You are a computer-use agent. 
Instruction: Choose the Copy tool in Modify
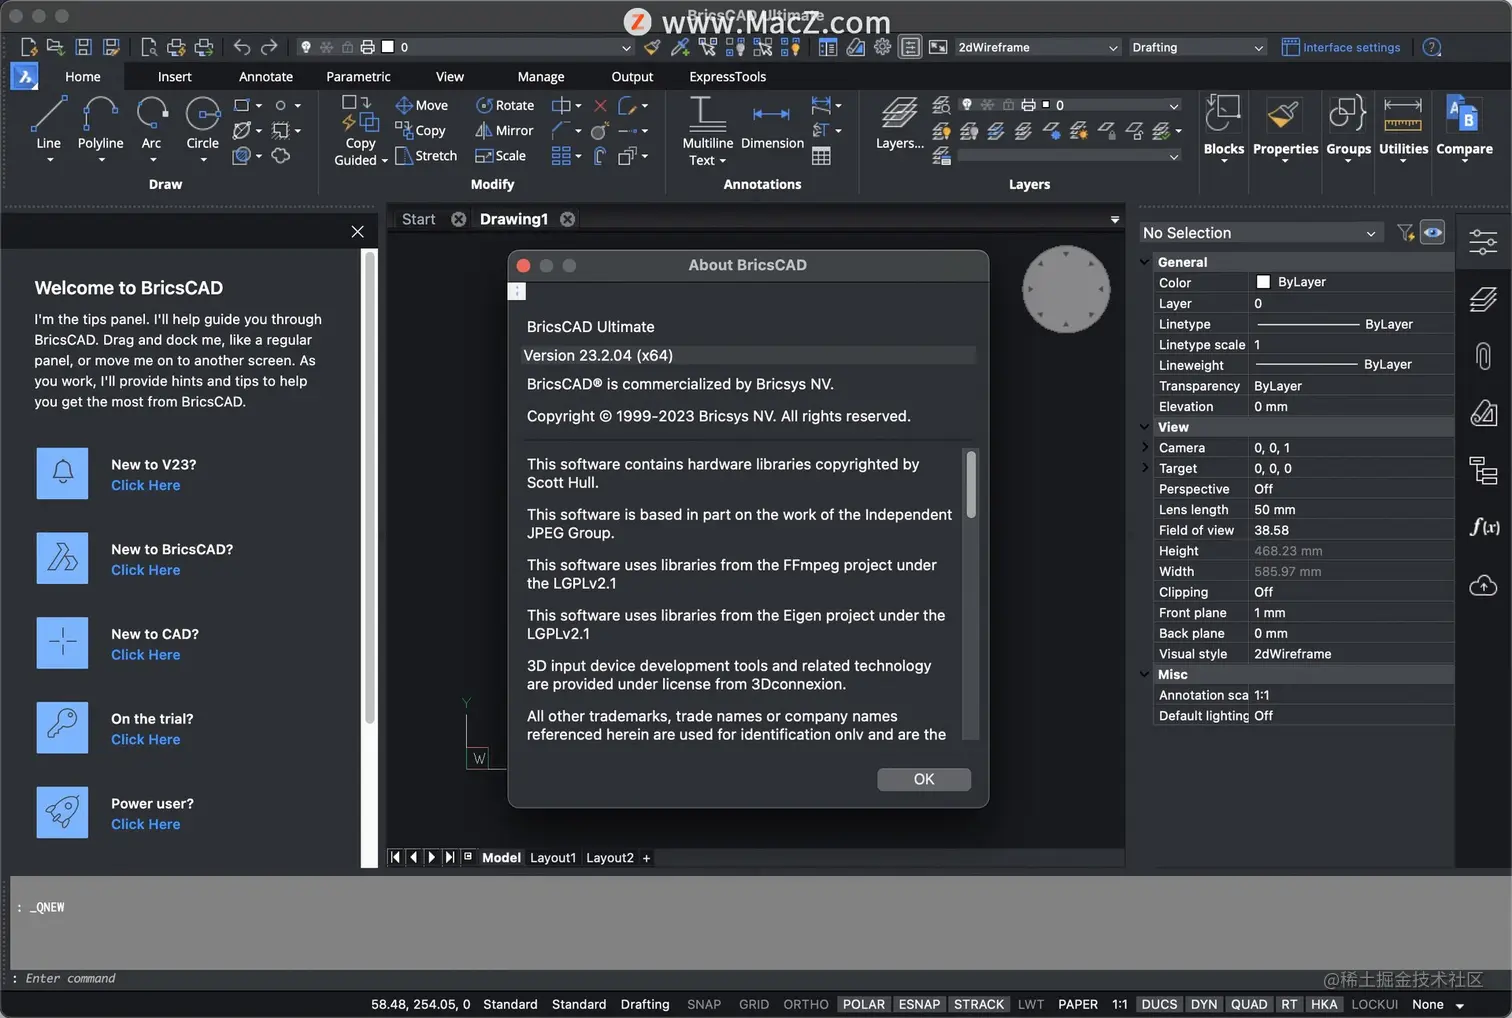pos(420,130)
